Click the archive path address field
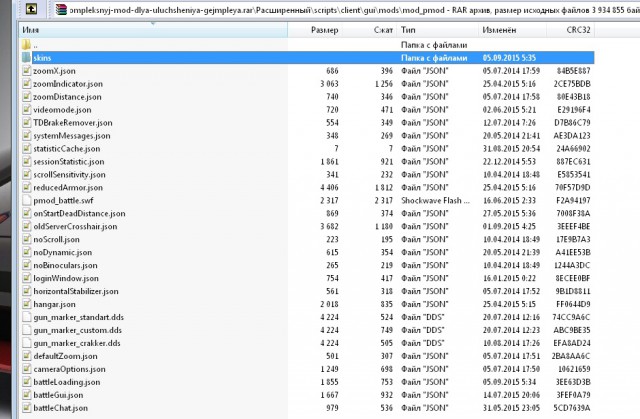This screenshot has height=419, width=640. [x=346, y=9]
